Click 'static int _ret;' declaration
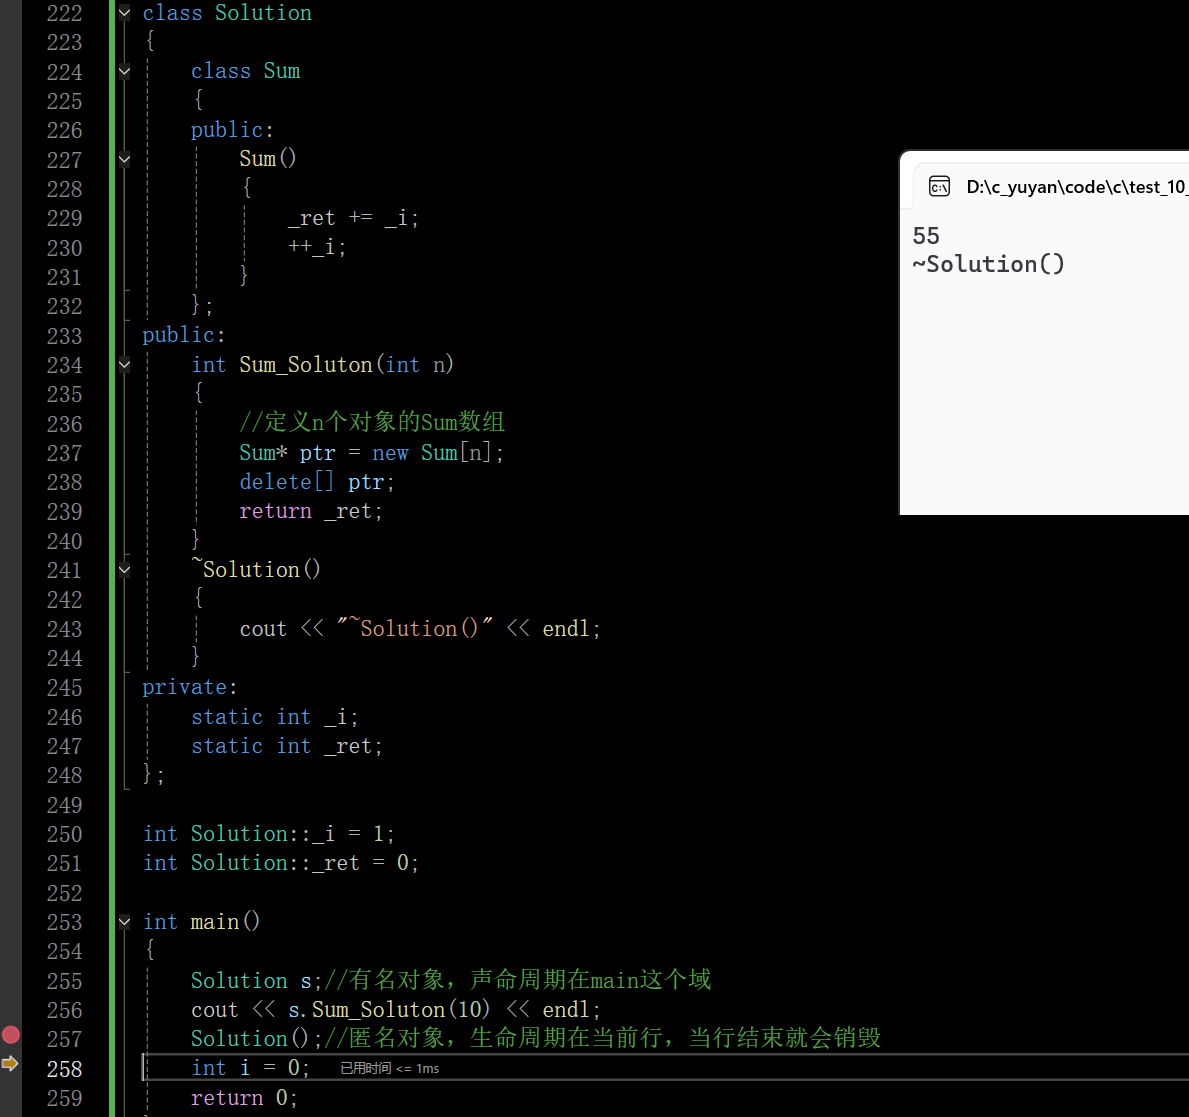 (x=286, y=746)
